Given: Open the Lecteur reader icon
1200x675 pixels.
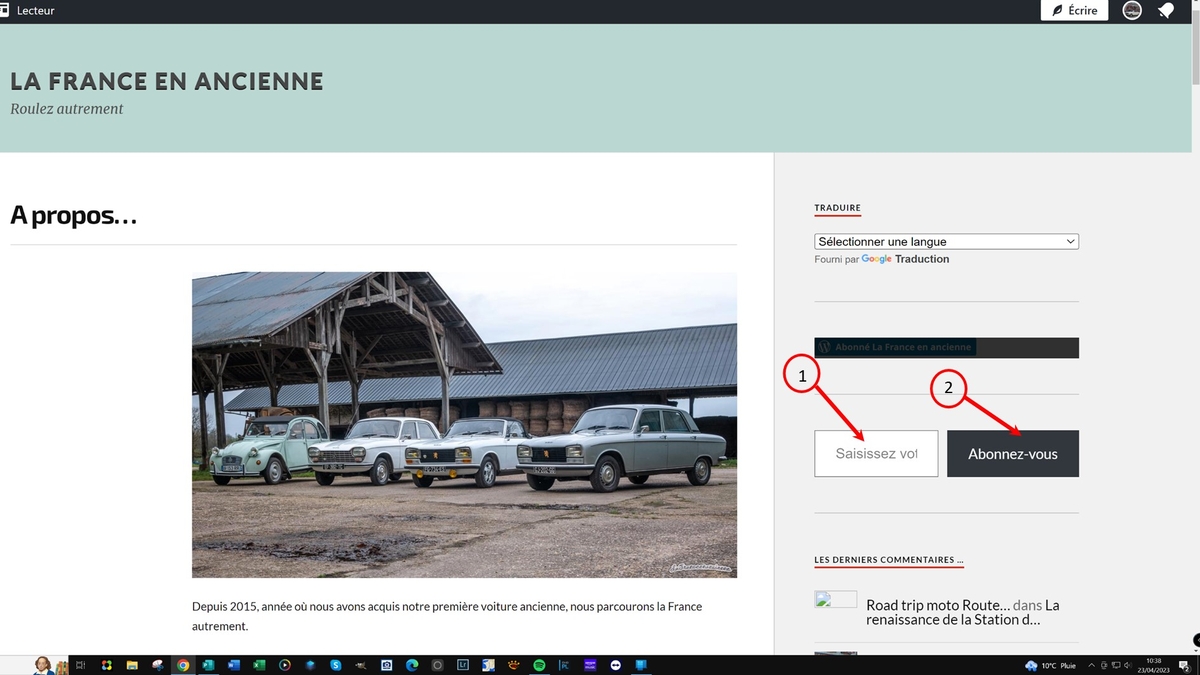Looking at the screenshot, I should pos(6,11).
